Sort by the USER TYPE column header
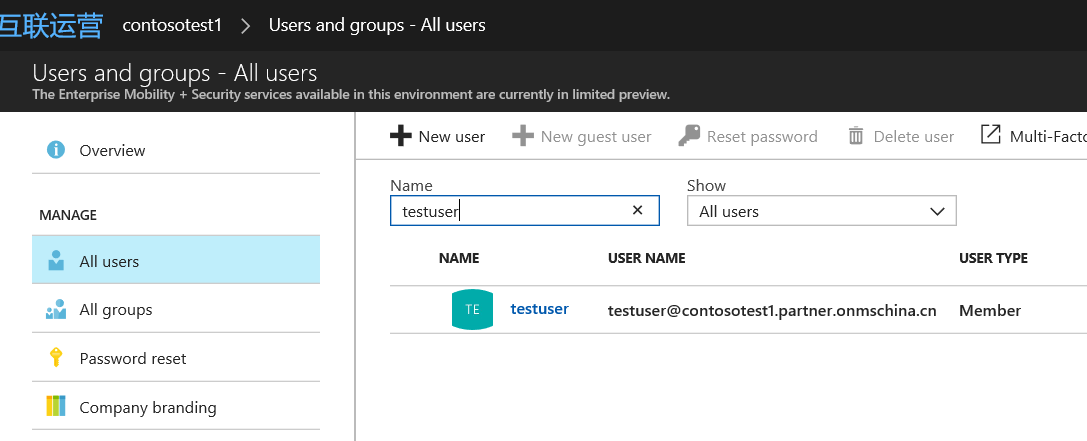Viewport: 1087px width, 441px height. [x=992, y=258]
